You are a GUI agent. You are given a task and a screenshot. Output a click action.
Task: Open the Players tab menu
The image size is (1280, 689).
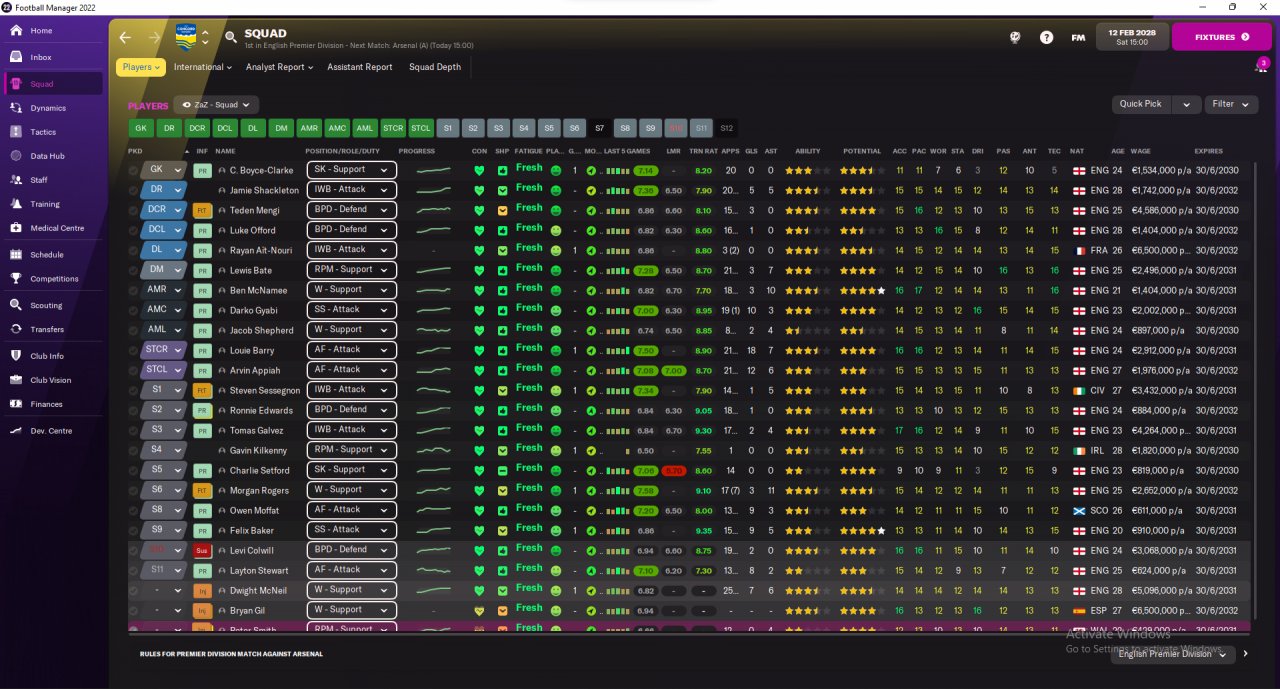[141, 67]
